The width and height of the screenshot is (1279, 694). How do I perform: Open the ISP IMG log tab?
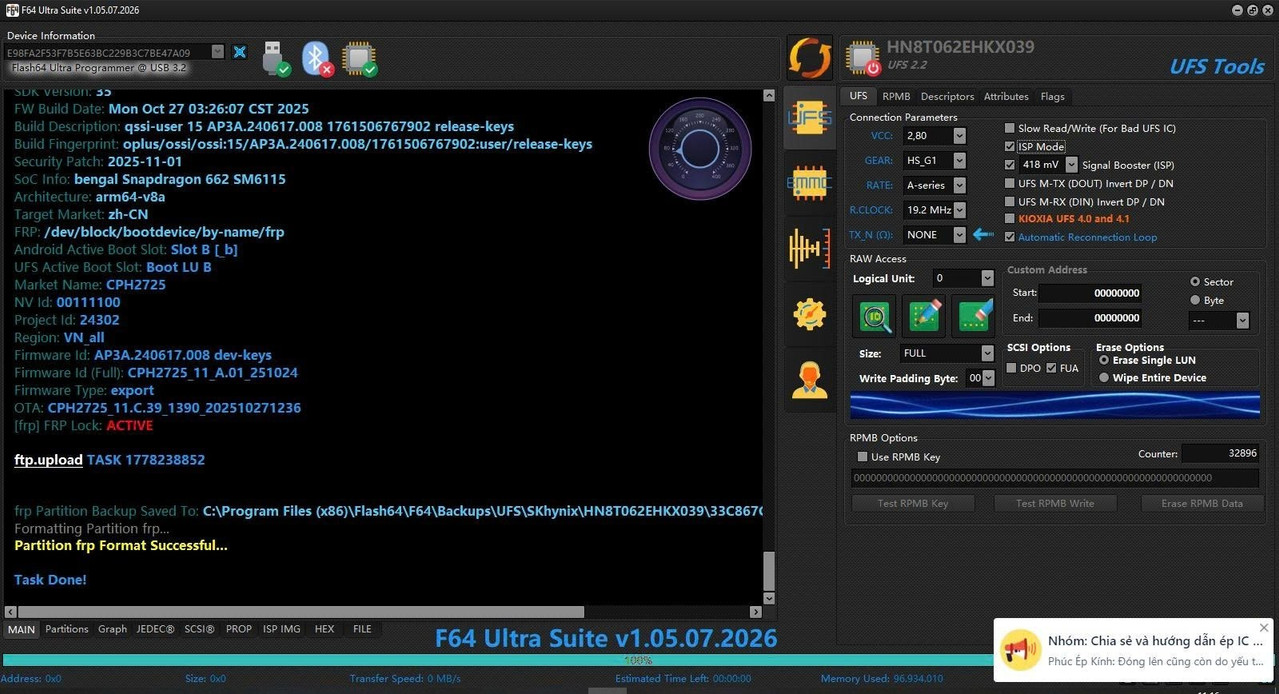click(281, 629)
